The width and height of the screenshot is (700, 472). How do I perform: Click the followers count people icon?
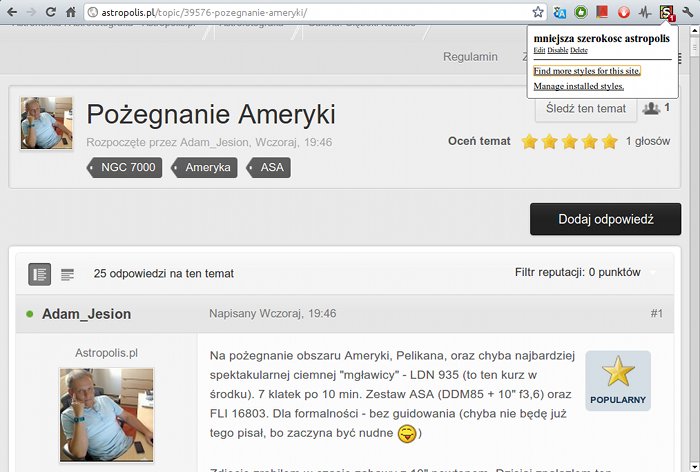pos(651,108)
